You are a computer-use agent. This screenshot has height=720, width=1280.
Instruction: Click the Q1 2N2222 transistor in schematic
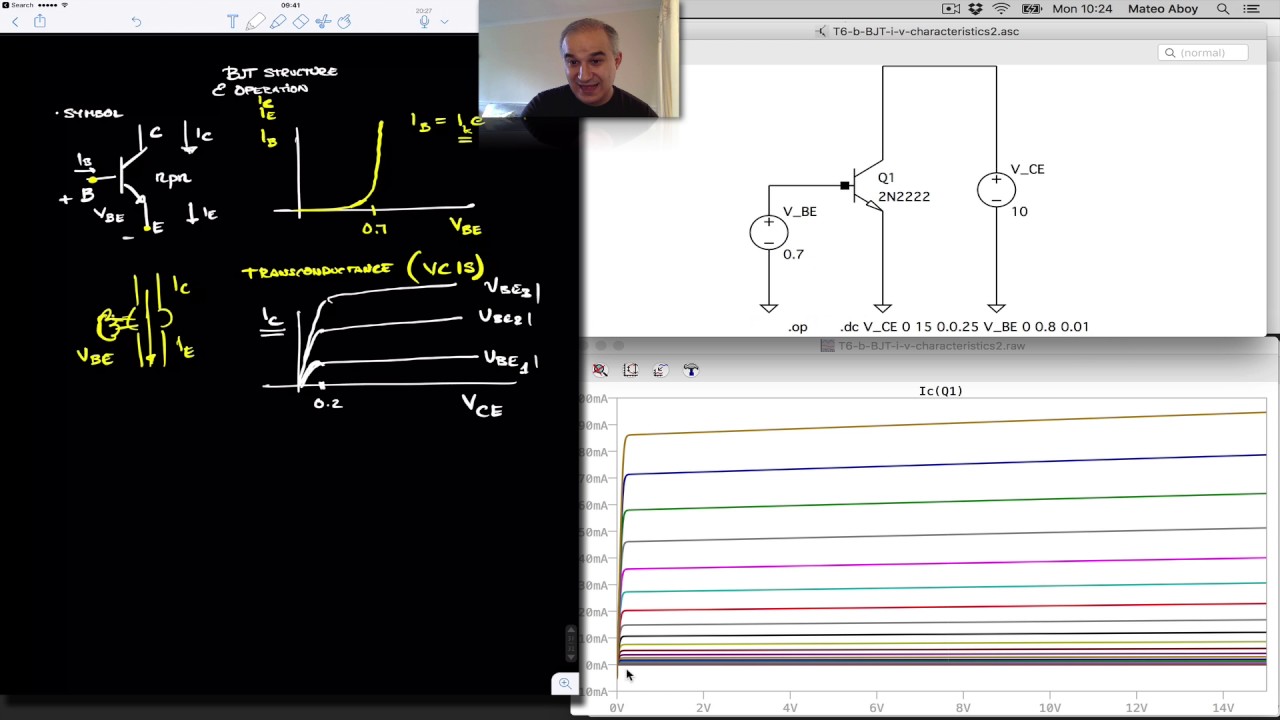pyautogui.click(x=867, y=186)
